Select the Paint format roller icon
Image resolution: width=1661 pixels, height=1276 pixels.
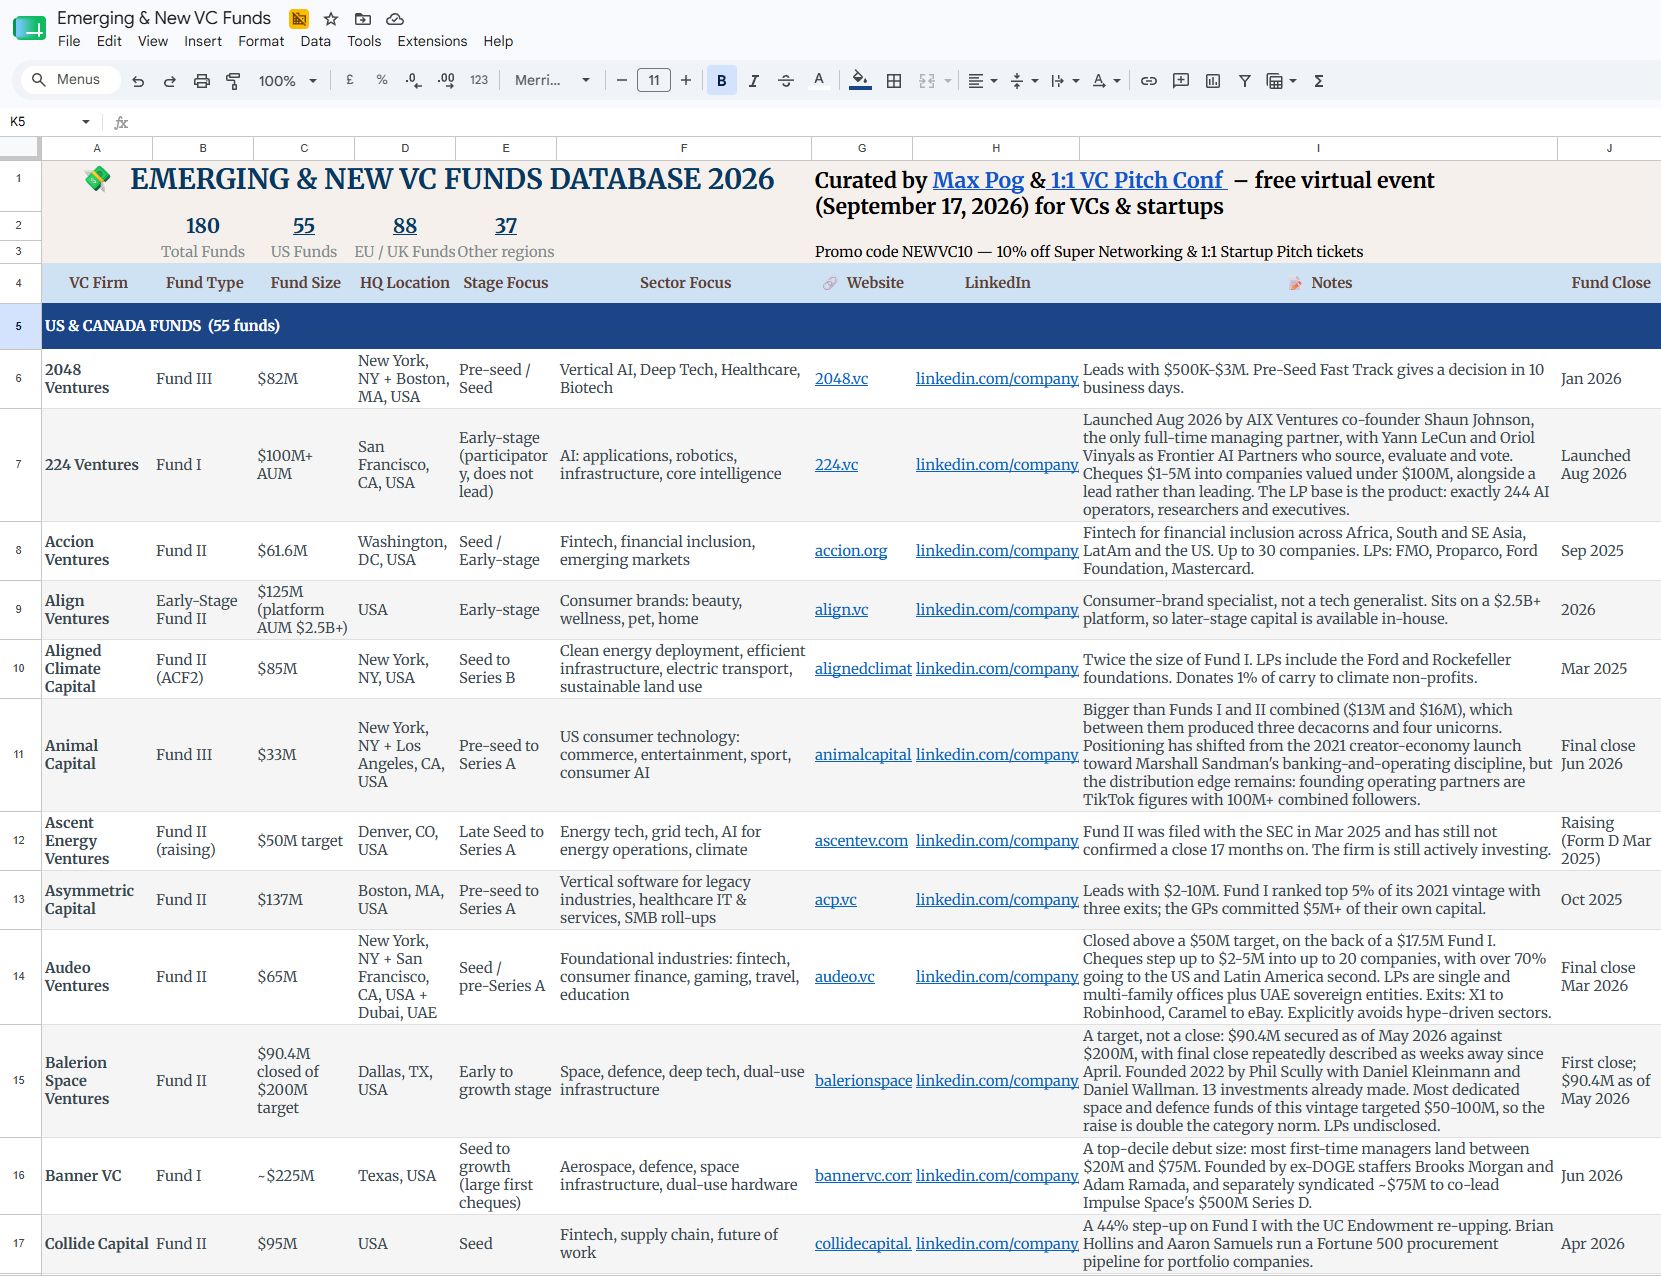233,81
